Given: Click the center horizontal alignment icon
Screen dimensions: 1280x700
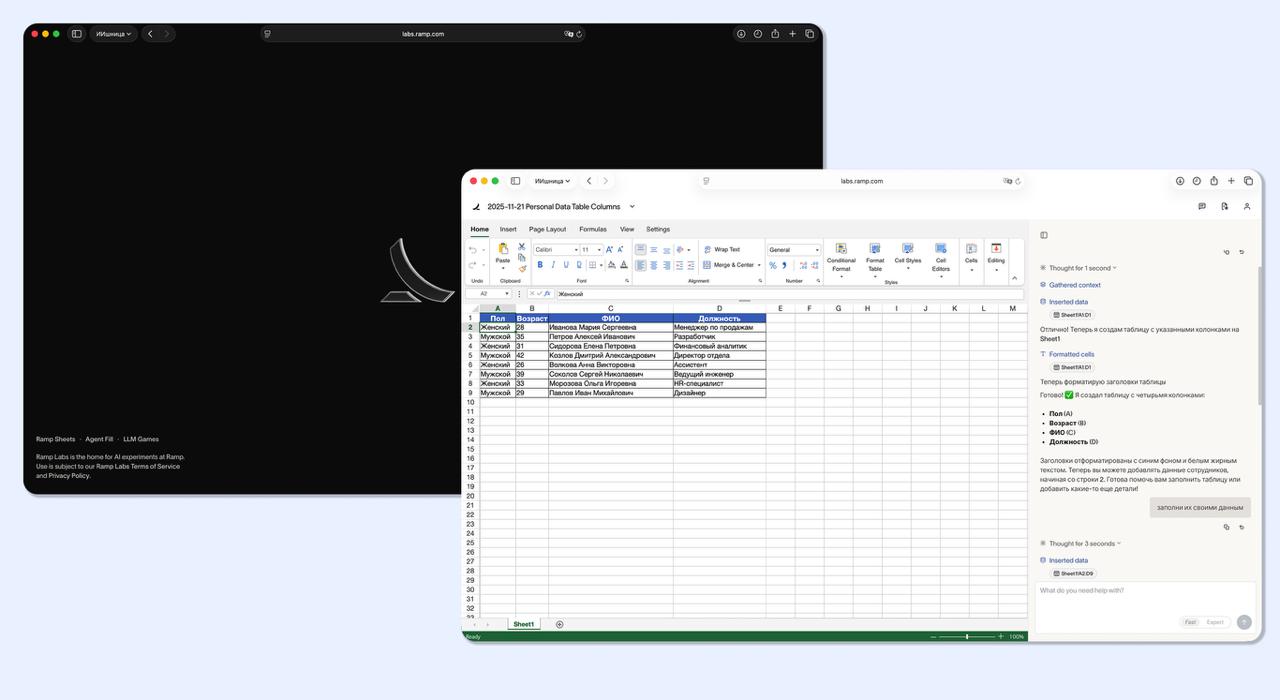Looking at the screenshot, I should (653, 265).
